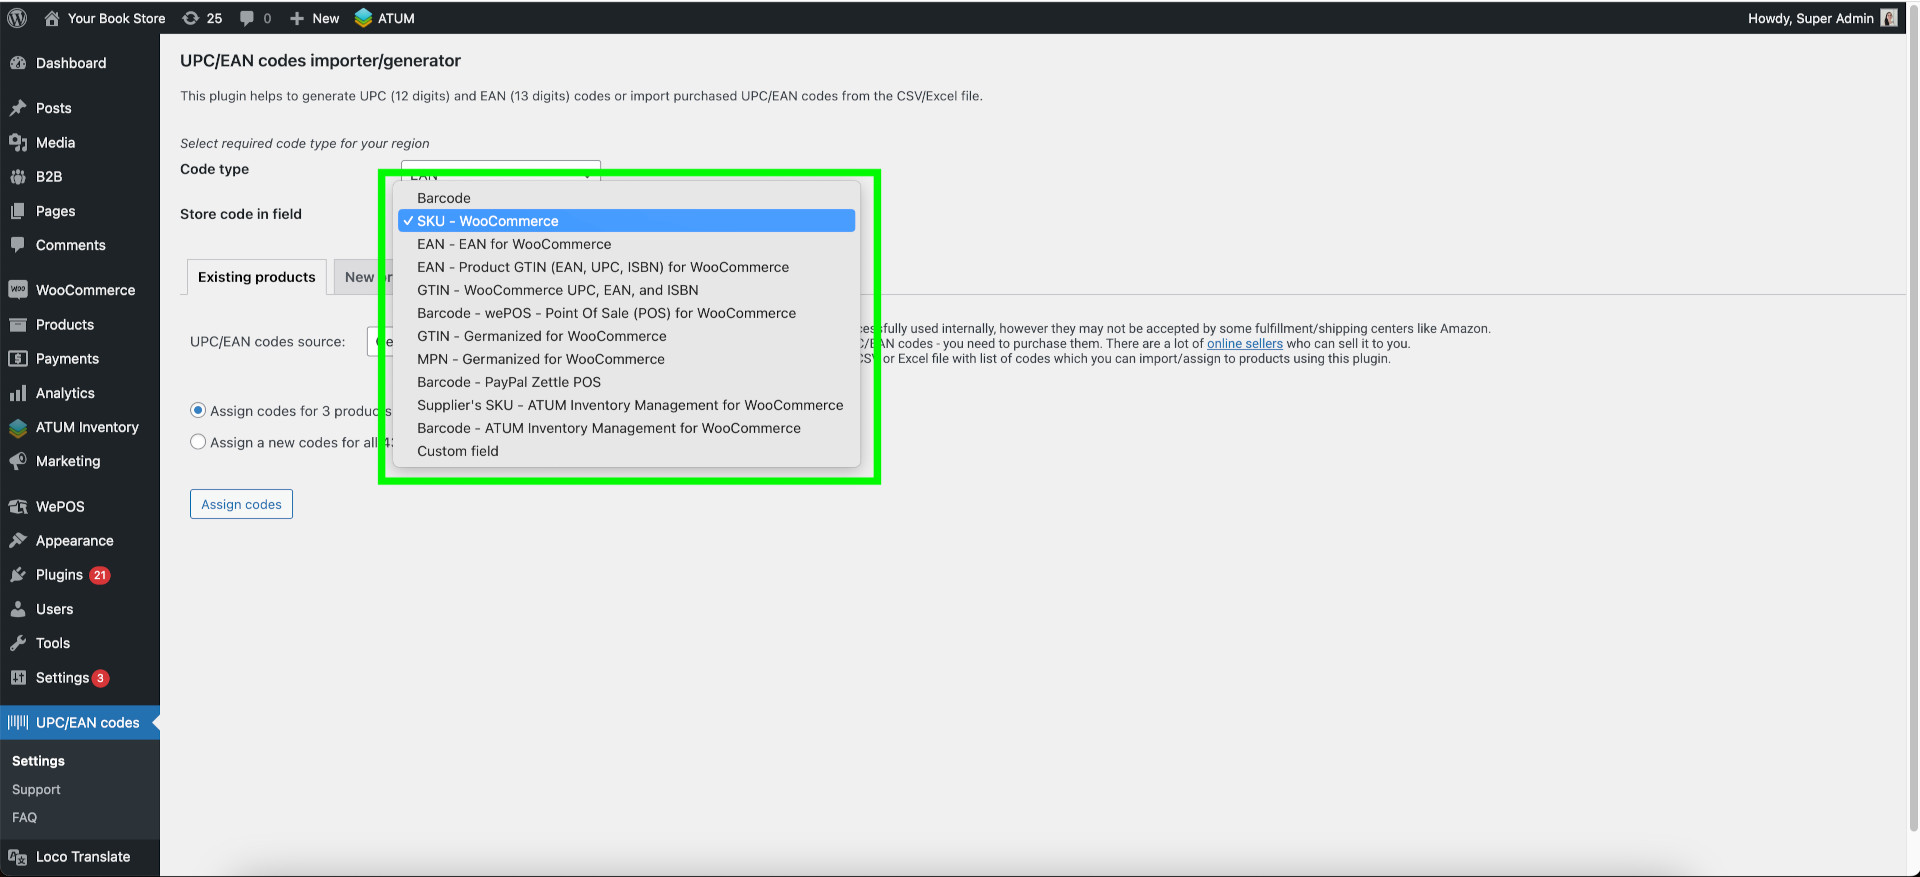This screenshot has width=1920, height=877.
Task: Open Settings submenu under UPC/EAN codes
Action: 38,761
